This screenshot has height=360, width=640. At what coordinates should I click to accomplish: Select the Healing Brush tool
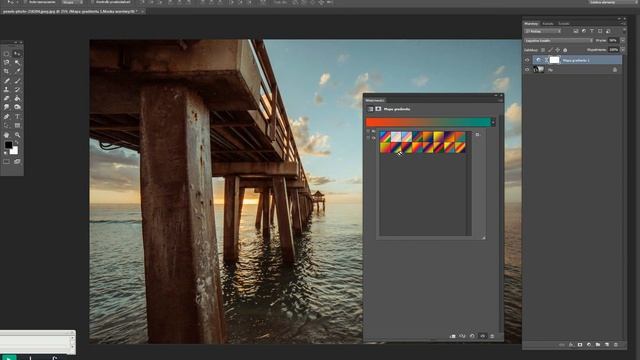7,80
